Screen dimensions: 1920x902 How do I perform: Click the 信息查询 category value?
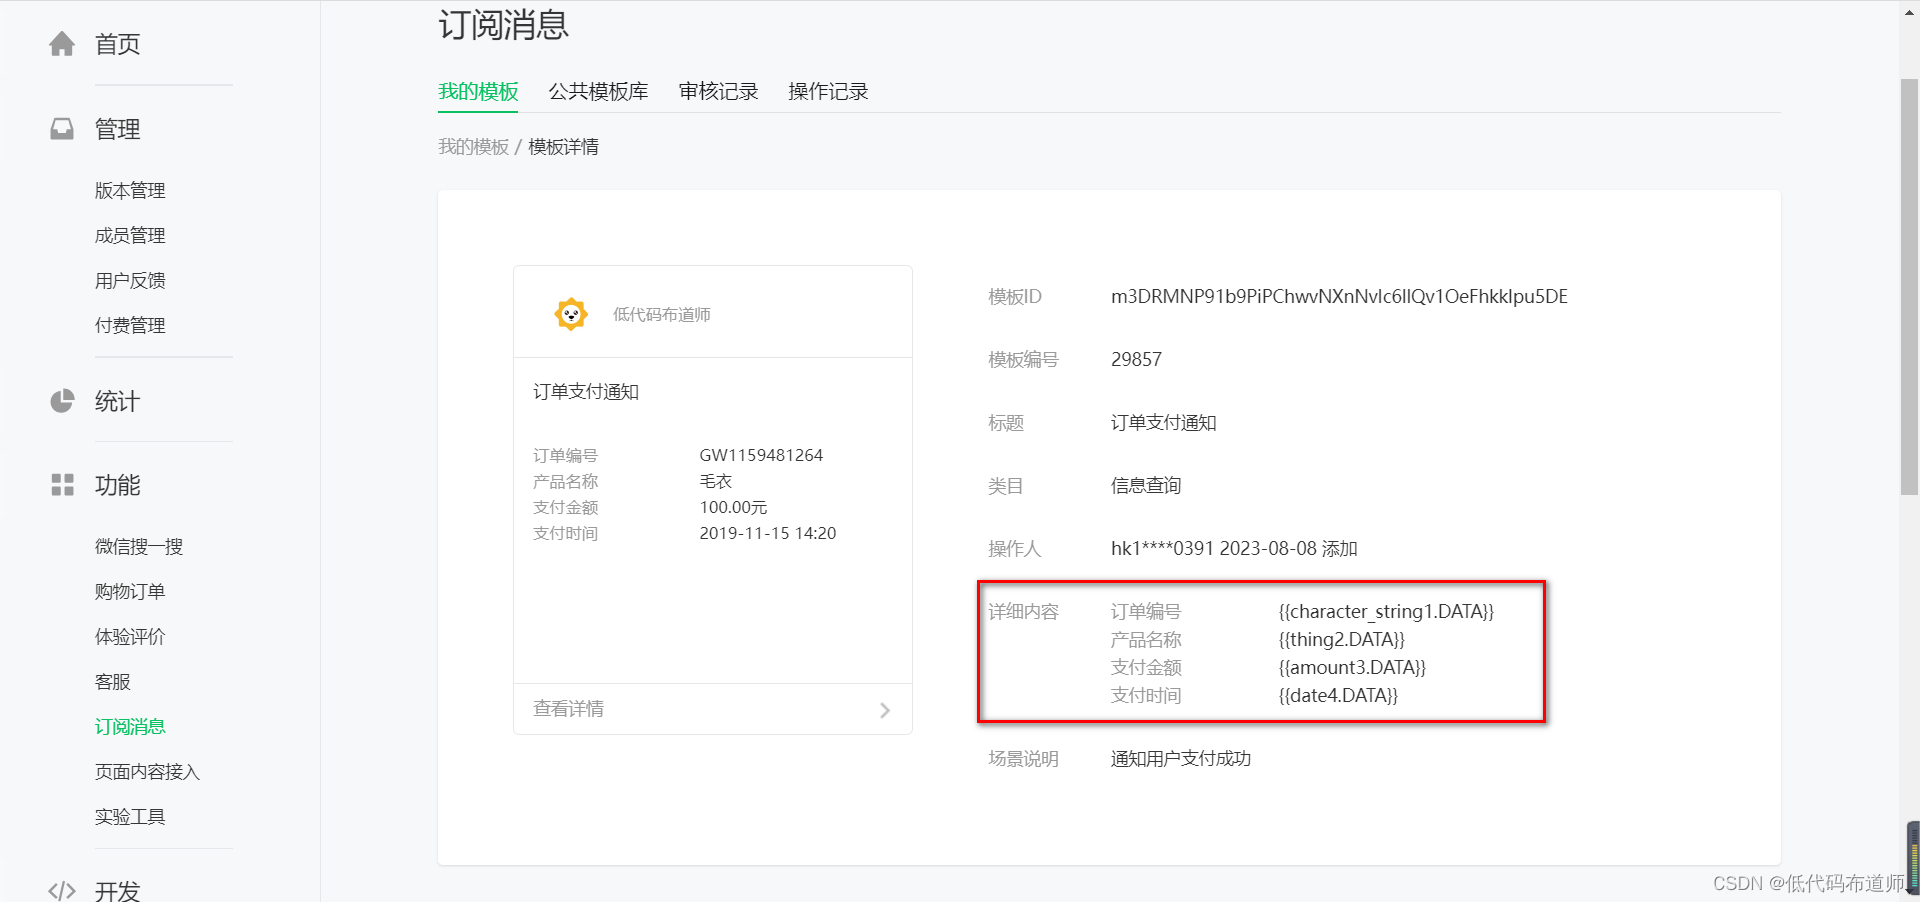(x=1146, y=486)
